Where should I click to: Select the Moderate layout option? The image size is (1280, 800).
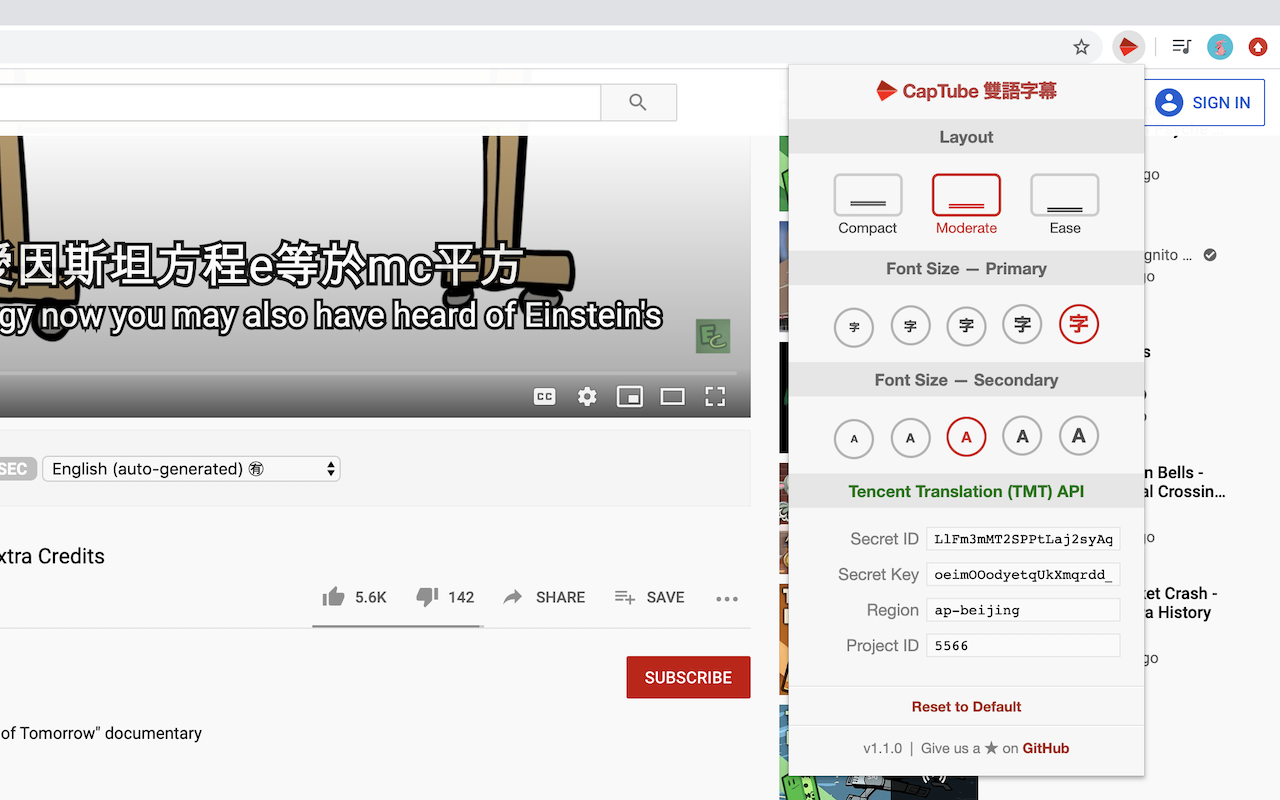tap(966, 205)
